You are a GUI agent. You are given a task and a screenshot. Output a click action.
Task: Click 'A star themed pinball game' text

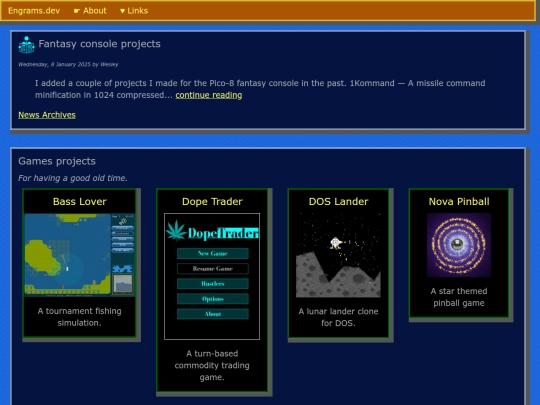point(459,297)
